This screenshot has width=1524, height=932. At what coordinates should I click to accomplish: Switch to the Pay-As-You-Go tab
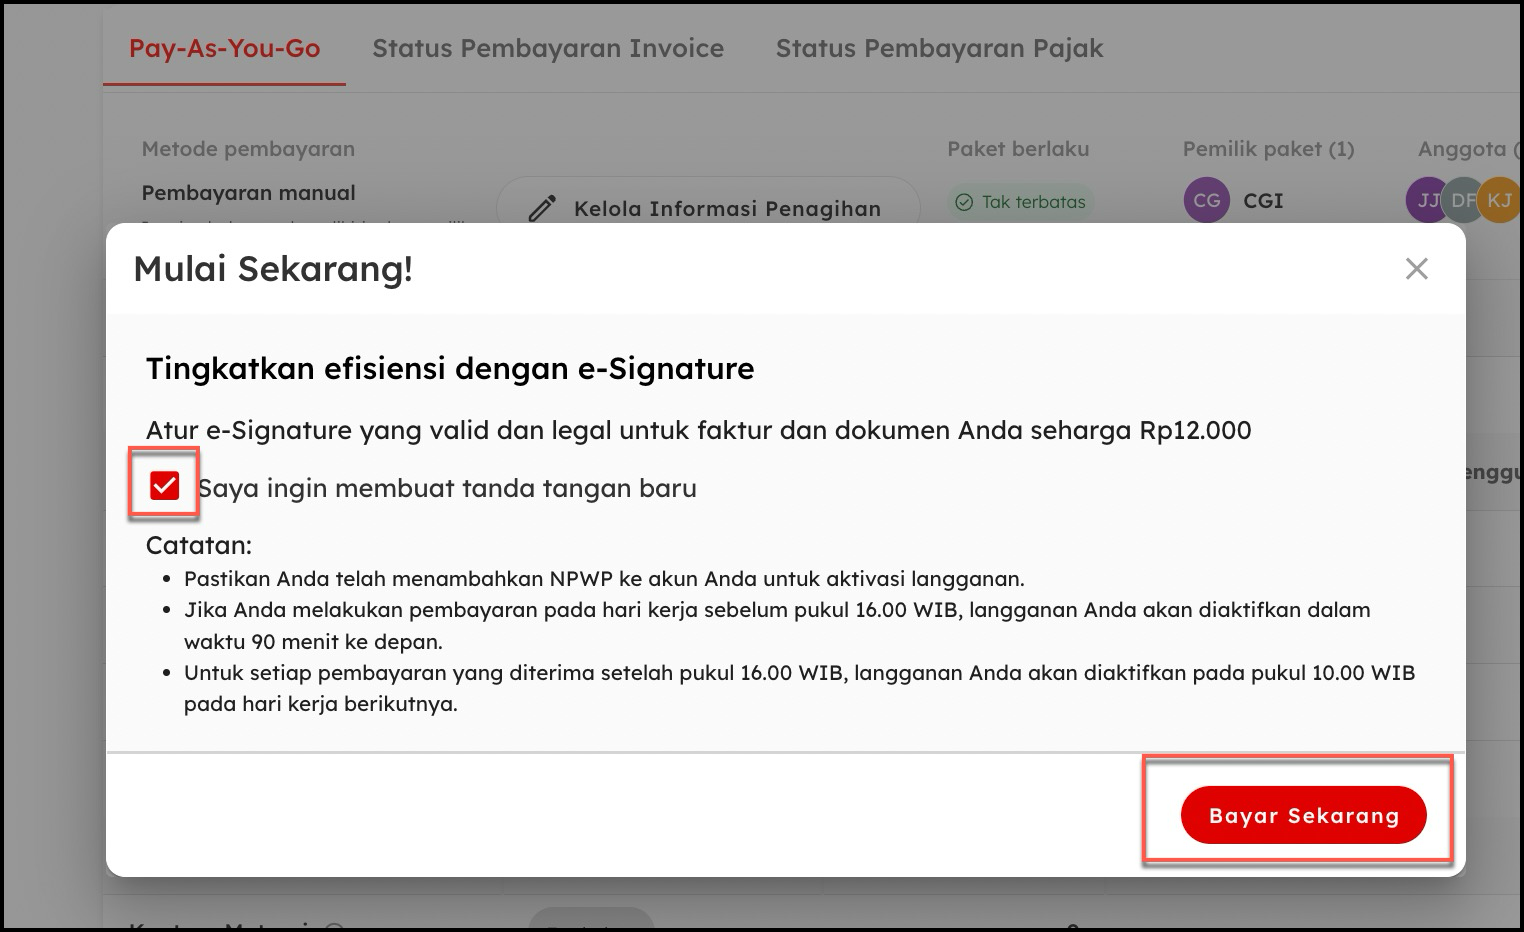pyautogui.click(x=224, y=48)
